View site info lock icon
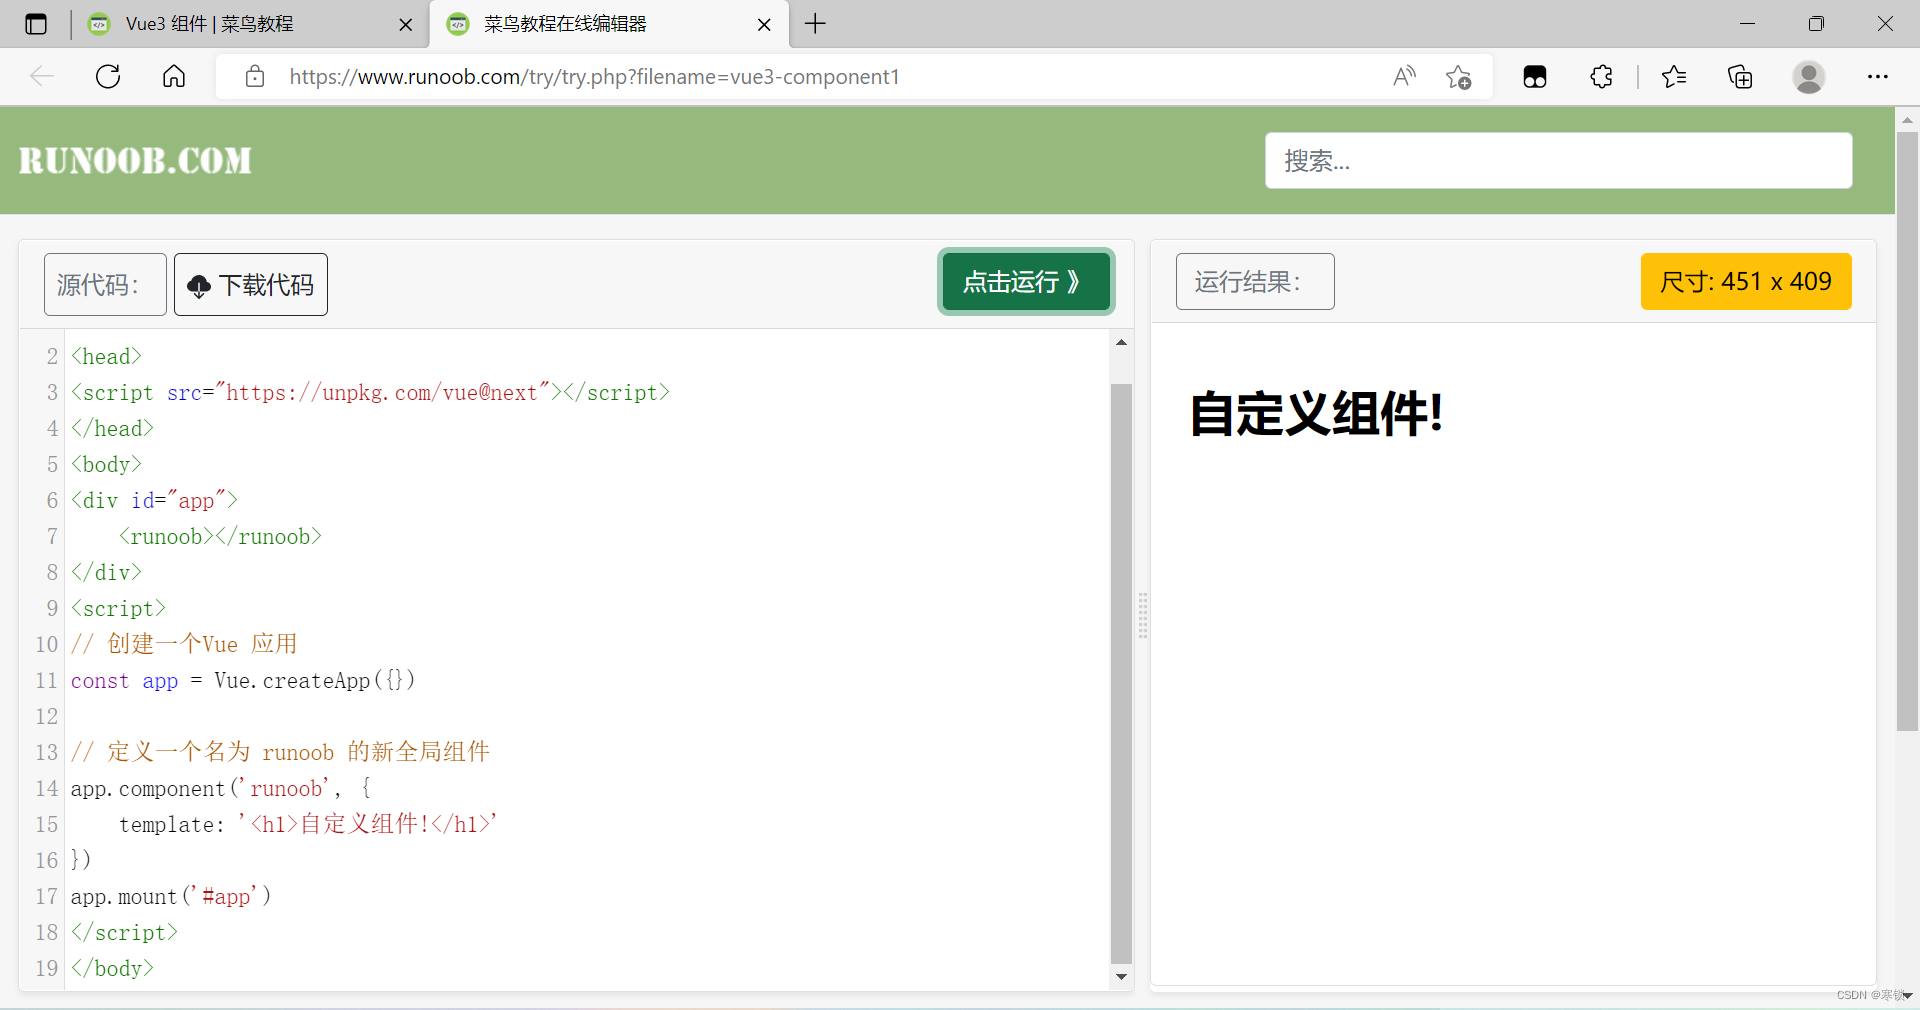The image size is (1920, 1010). pos(255,76)
